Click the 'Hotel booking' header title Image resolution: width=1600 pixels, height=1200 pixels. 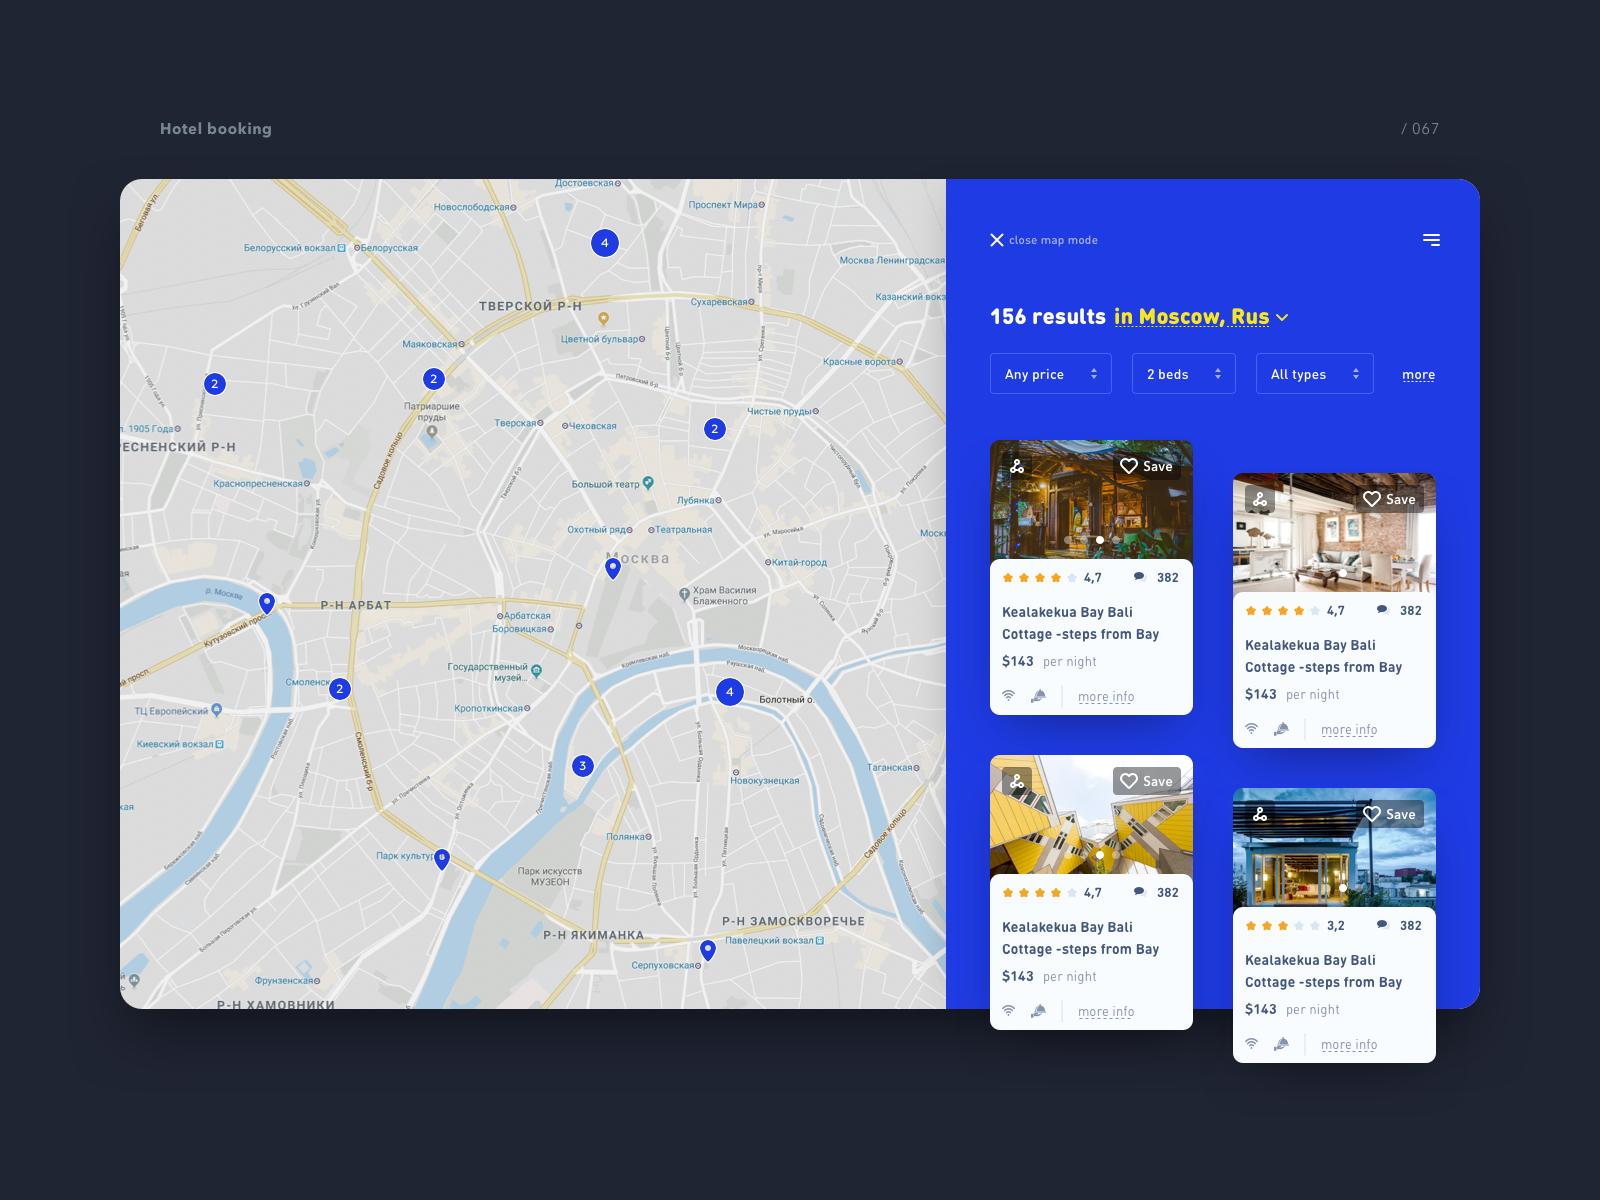click(216, 129)
